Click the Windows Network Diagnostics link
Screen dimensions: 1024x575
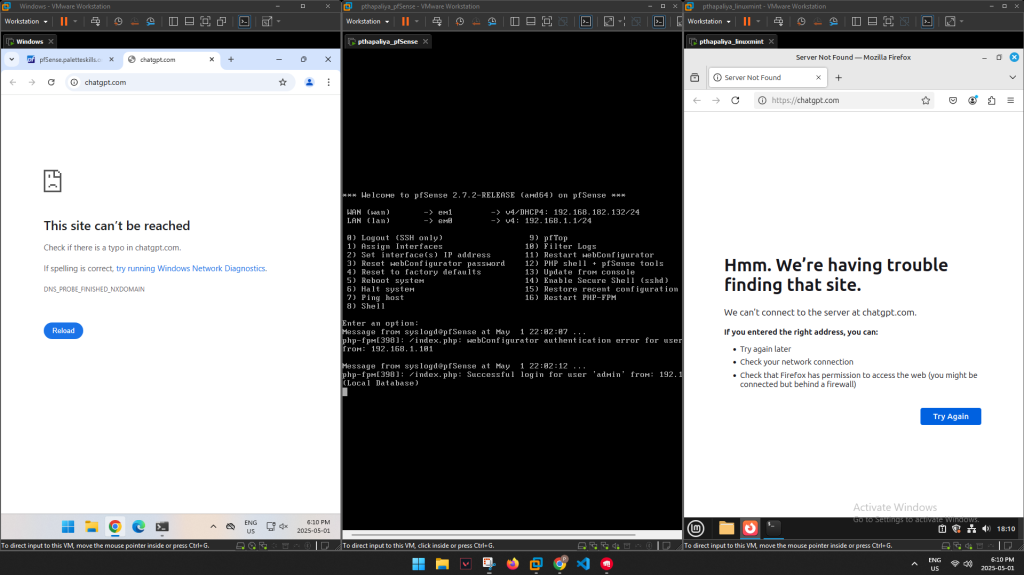click(x=191, y=269)
